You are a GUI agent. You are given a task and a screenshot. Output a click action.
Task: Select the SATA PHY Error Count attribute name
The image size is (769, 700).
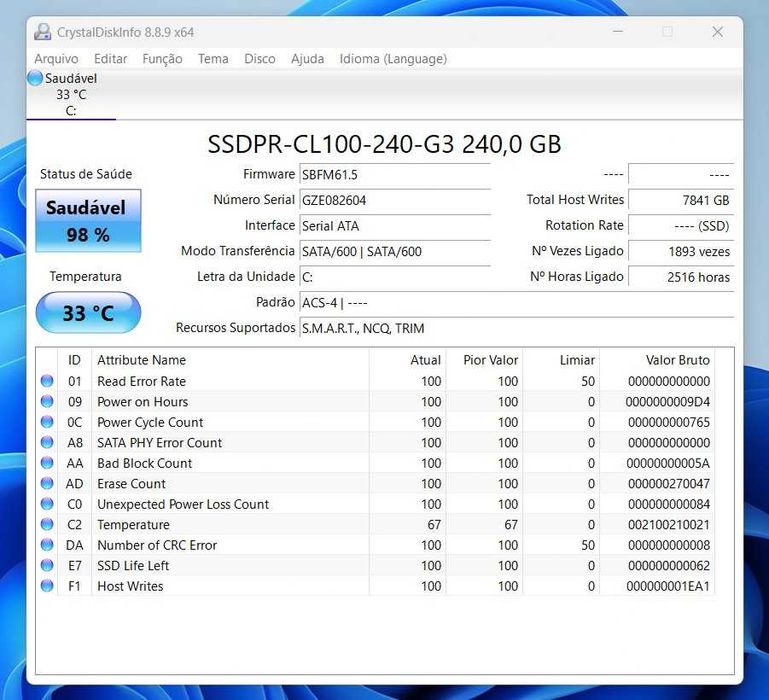(159, 443)
